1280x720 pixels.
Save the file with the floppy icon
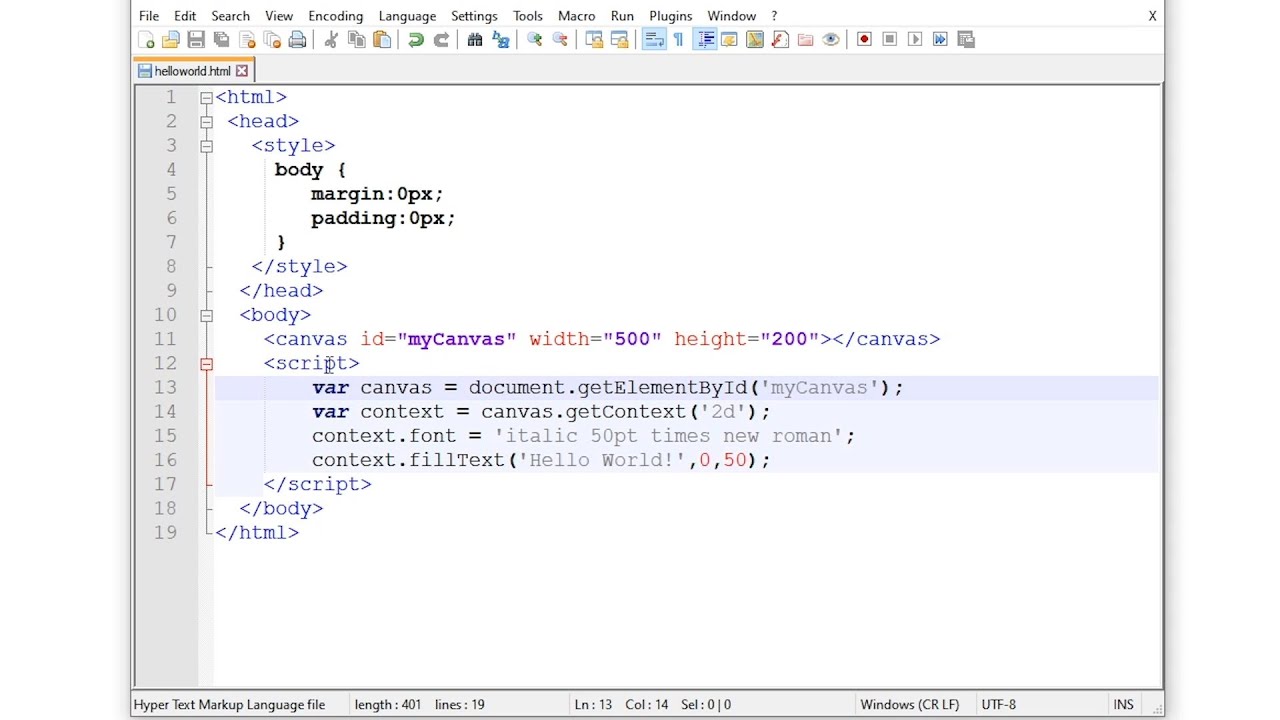196,39
